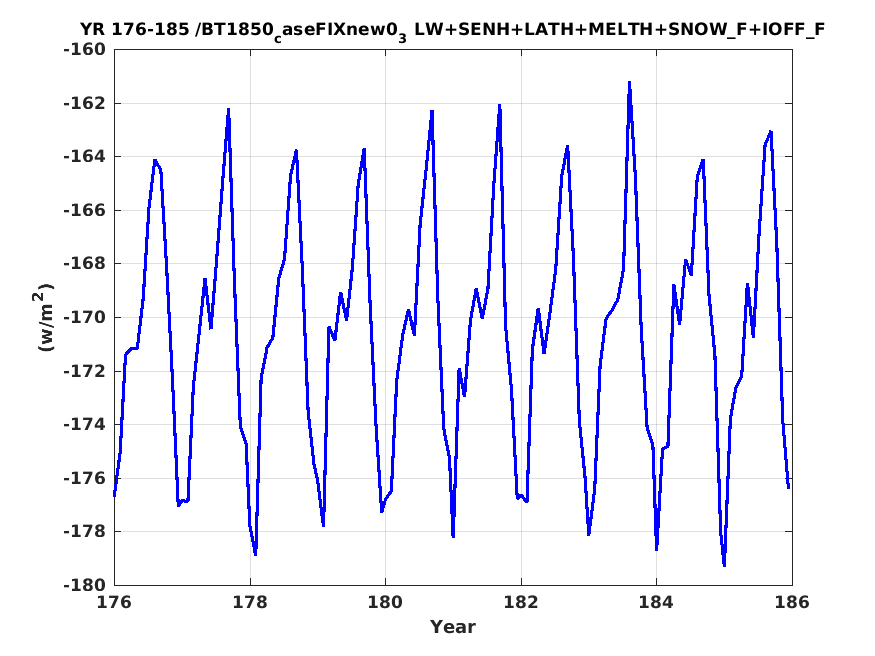Click the y-axis tick label "-160"
Screen dimensions: 875x656
(x=85, y=50)
